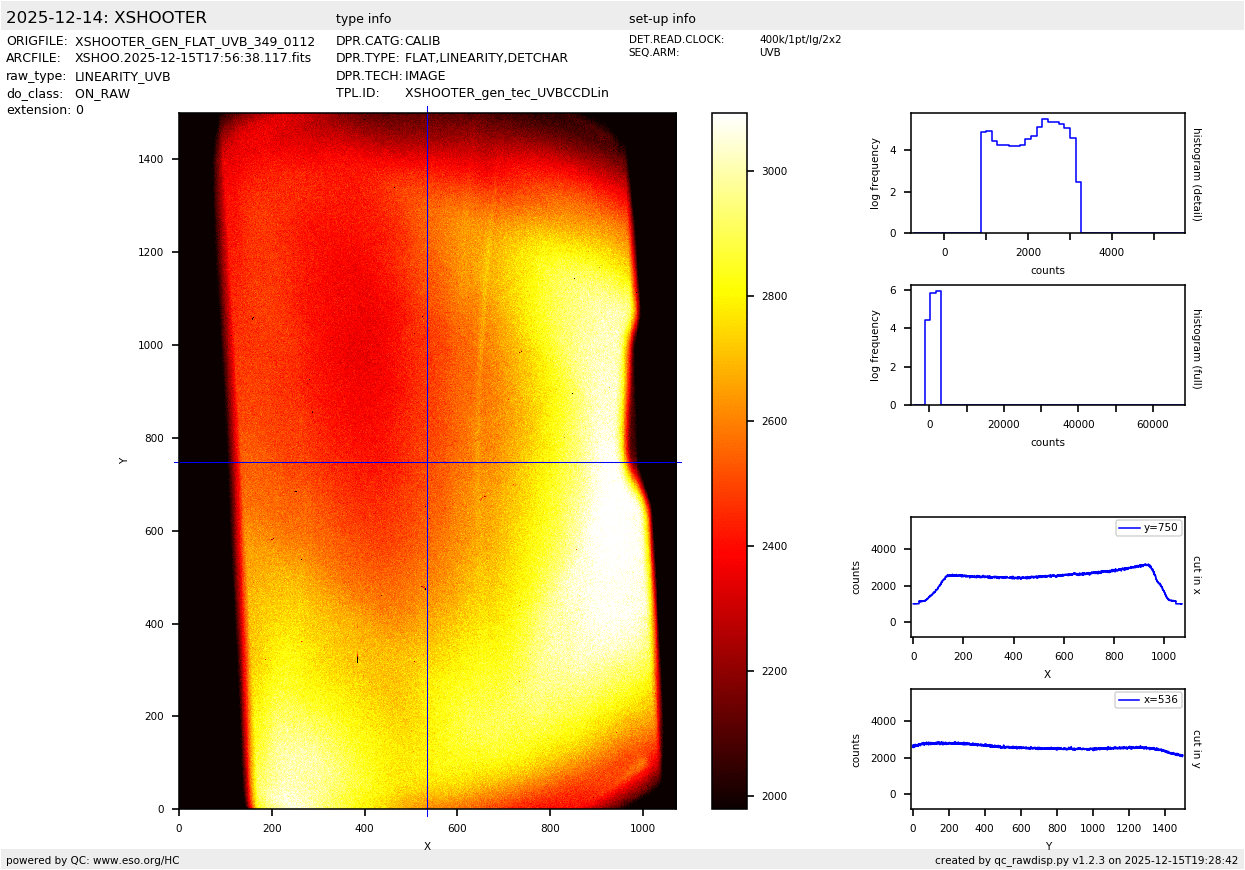Click the x=536 legend entry
This screenshot has width=1245, height=870.
(1148, 700)
